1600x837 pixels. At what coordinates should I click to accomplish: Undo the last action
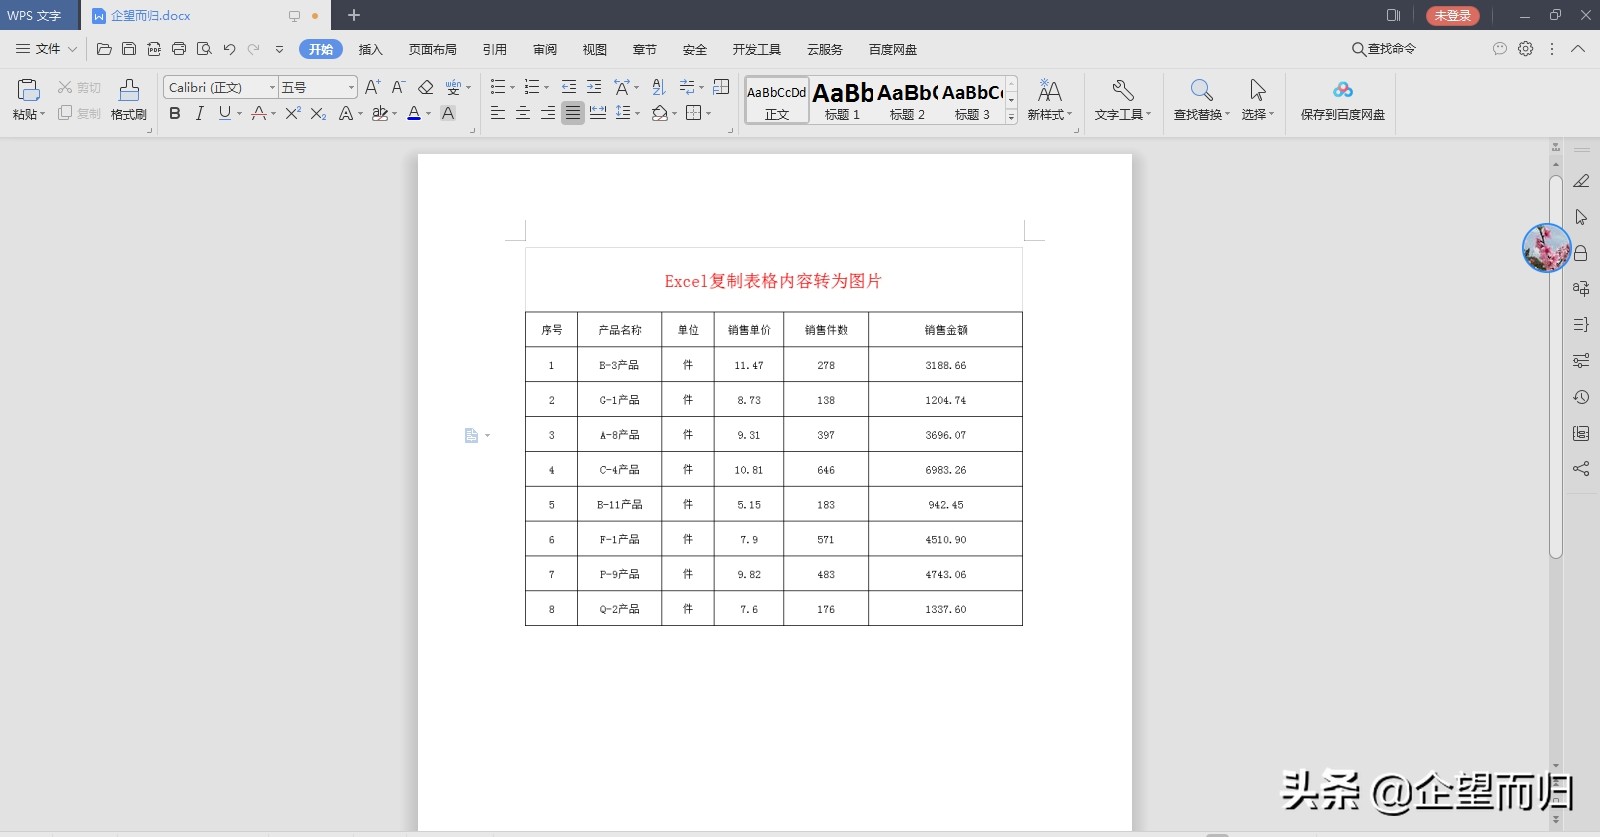coord(229,49)
